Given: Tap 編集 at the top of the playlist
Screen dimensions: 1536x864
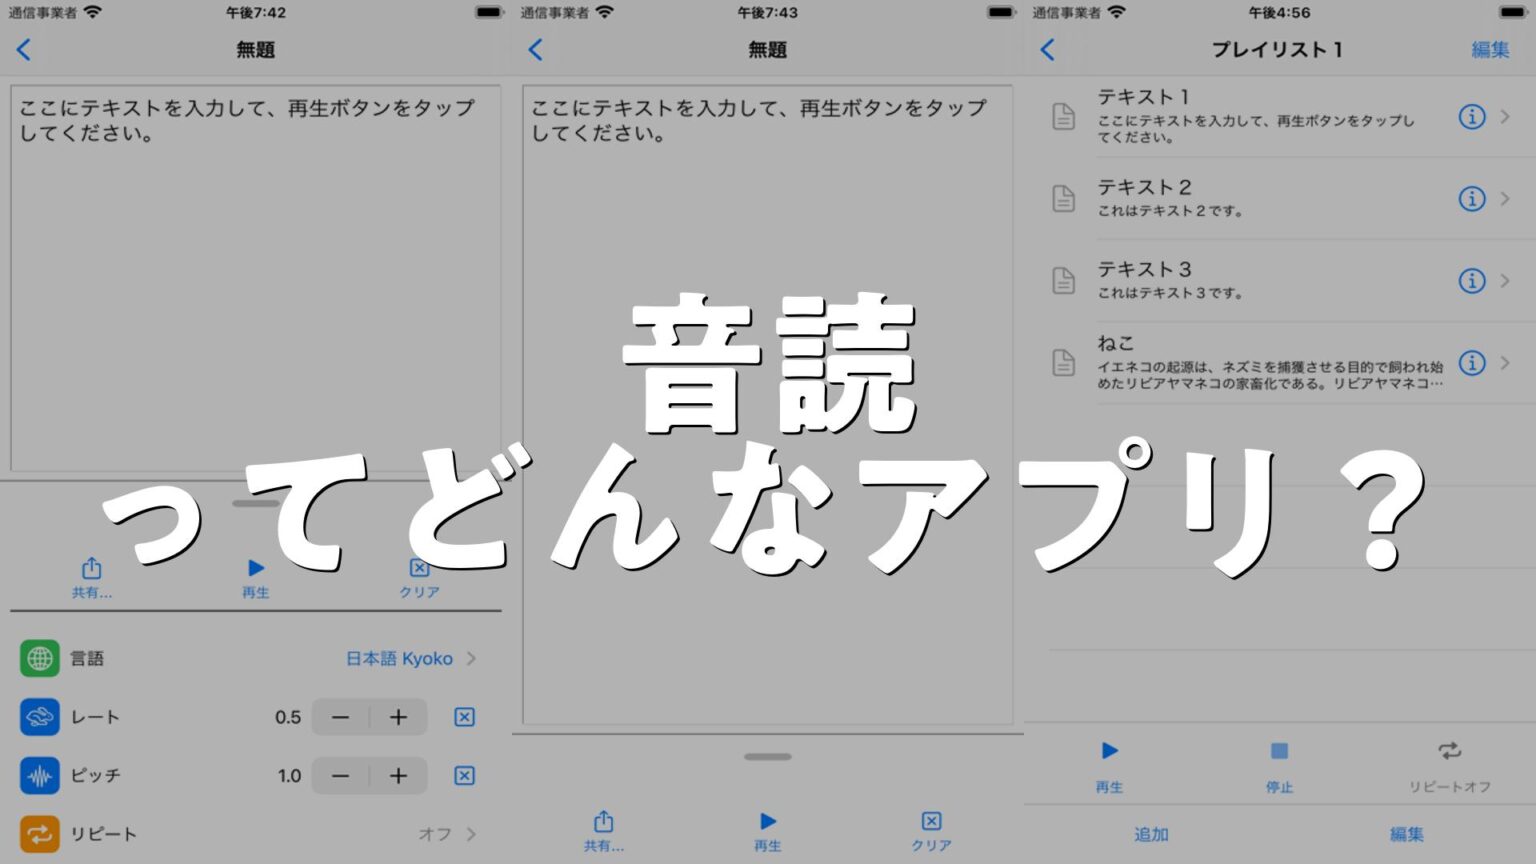Looking at the screenshot, I should 1490,50.
